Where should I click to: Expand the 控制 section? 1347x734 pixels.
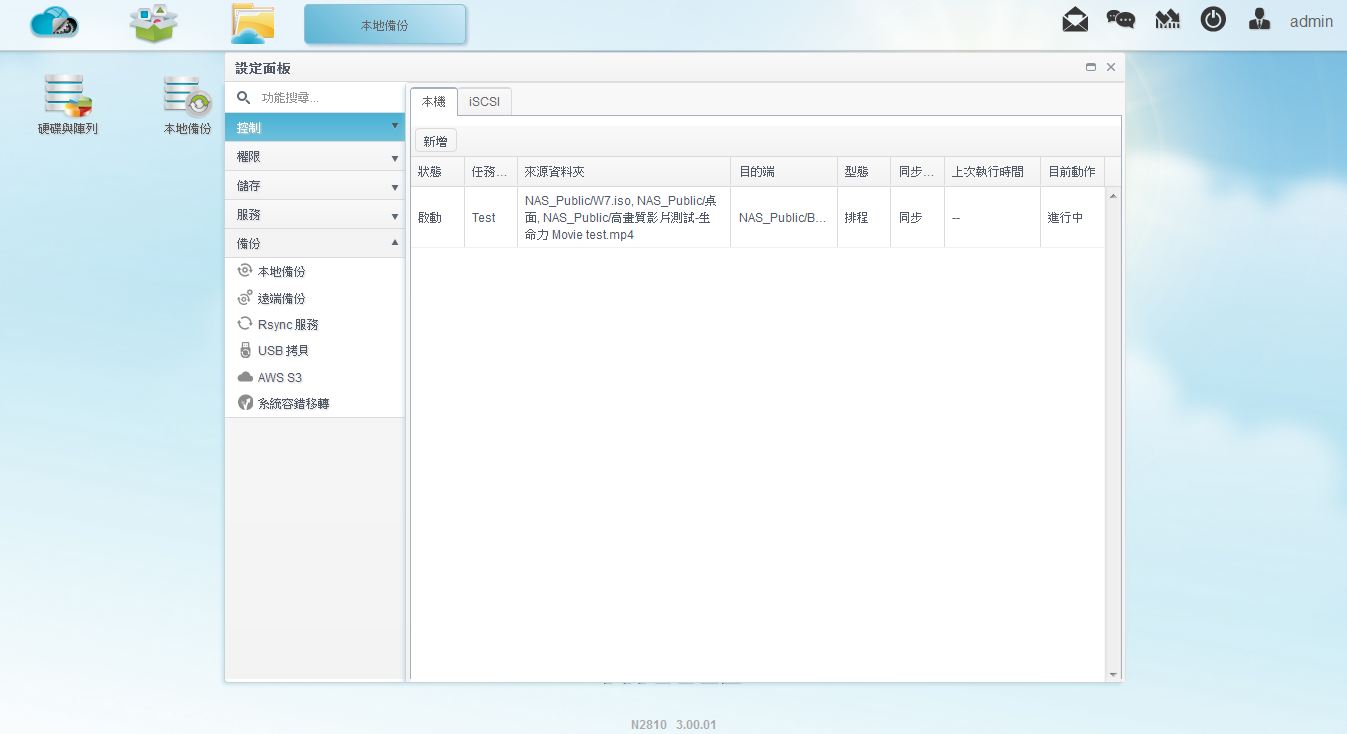tap(315, 127)
